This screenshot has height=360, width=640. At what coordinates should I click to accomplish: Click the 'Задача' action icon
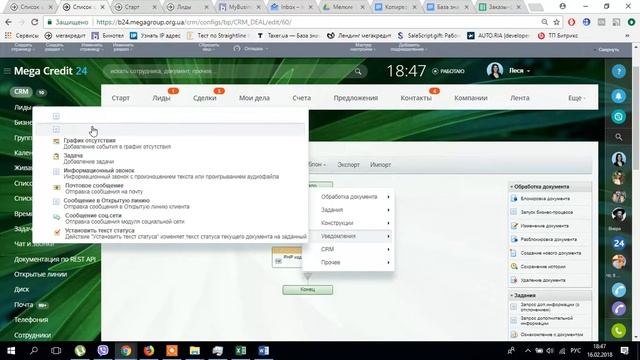56,156
